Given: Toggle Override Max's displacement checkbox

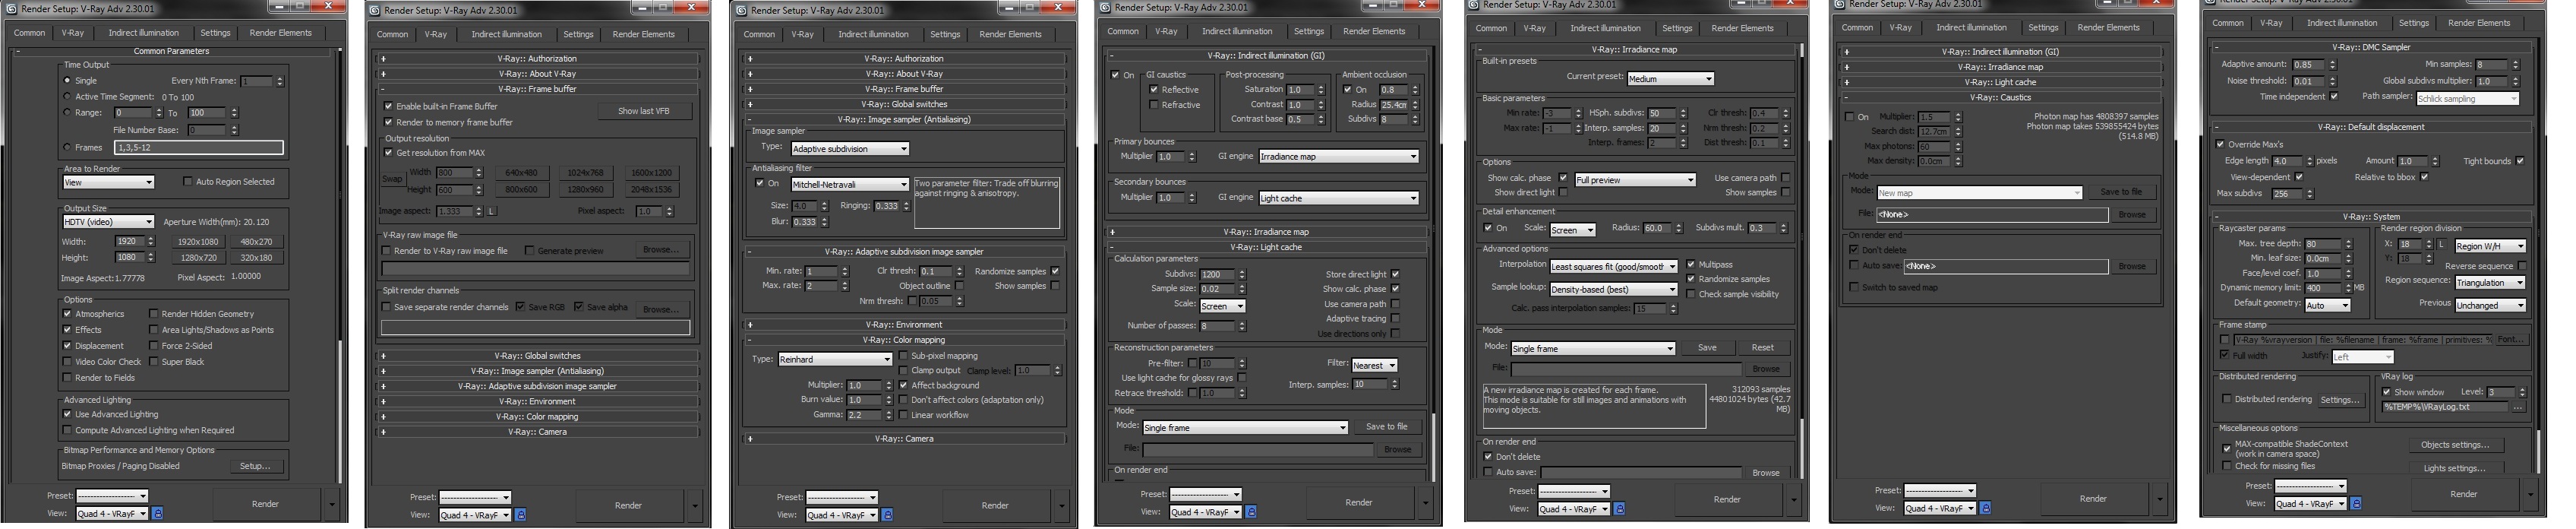Looking at the screenshot, I should pos(2221,144).
